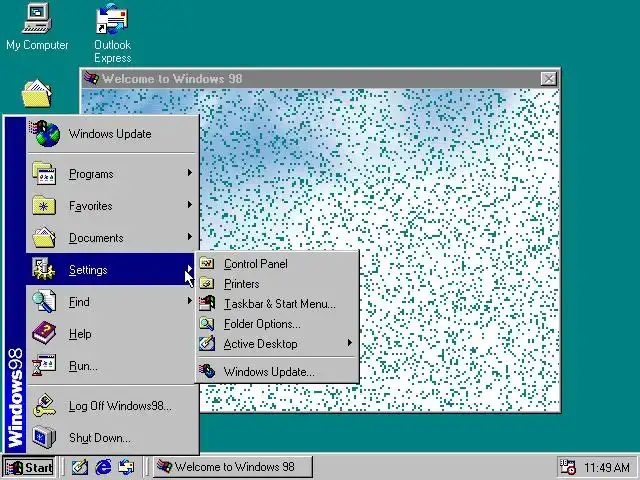Click the Folder Options magnifier icon
The height and width of the screenshot is (480, 640).
[x=207, y=324]
